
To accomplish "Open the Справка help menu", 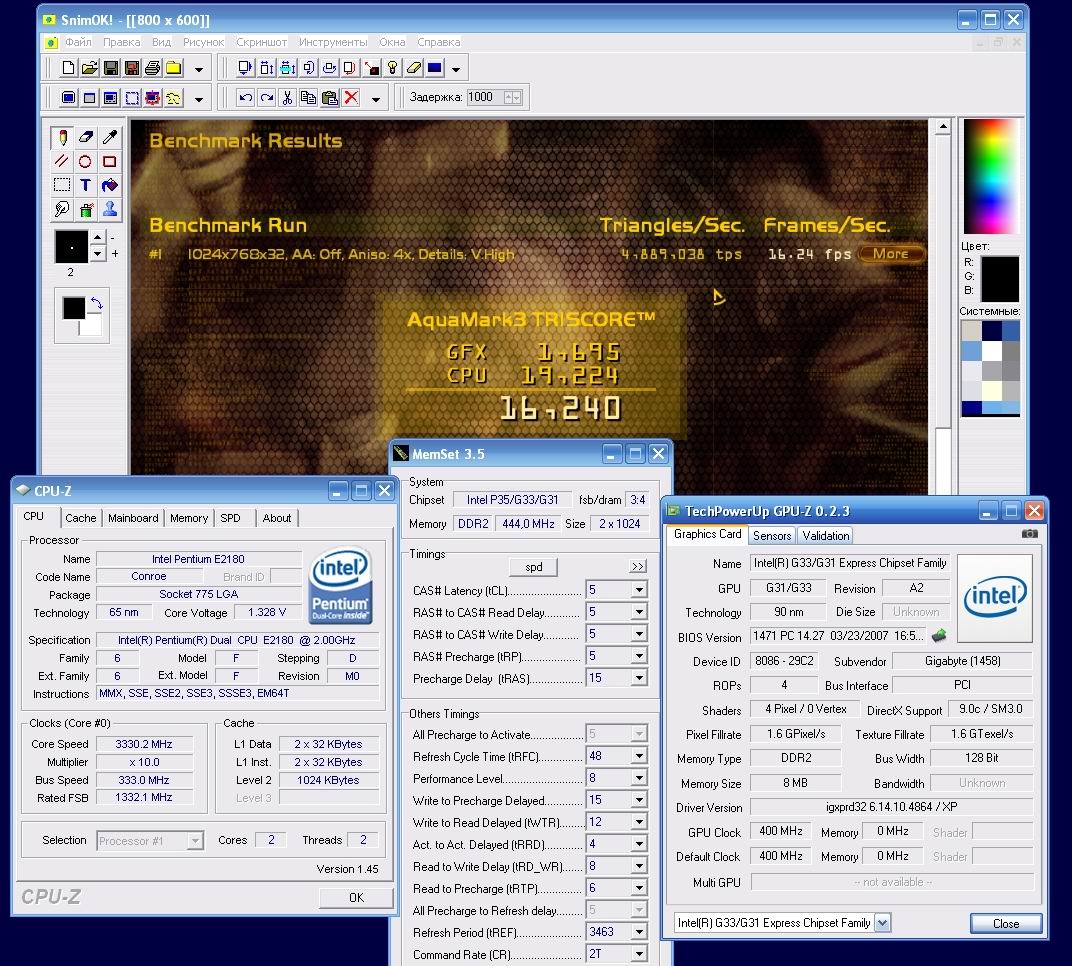I will (x=438, y=42).
